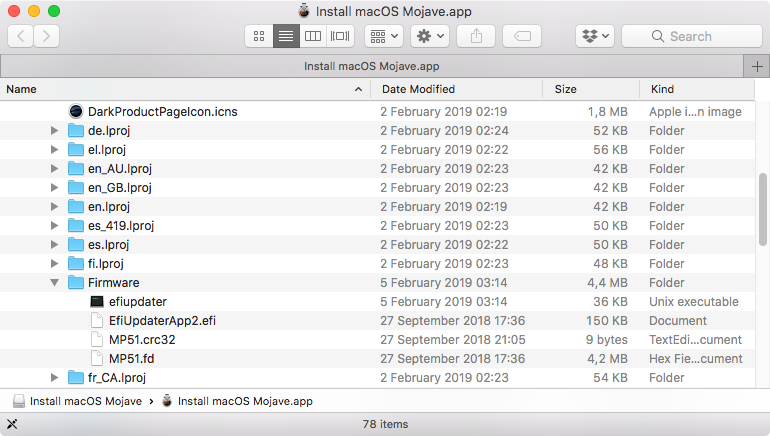Switch to list view

286,36
